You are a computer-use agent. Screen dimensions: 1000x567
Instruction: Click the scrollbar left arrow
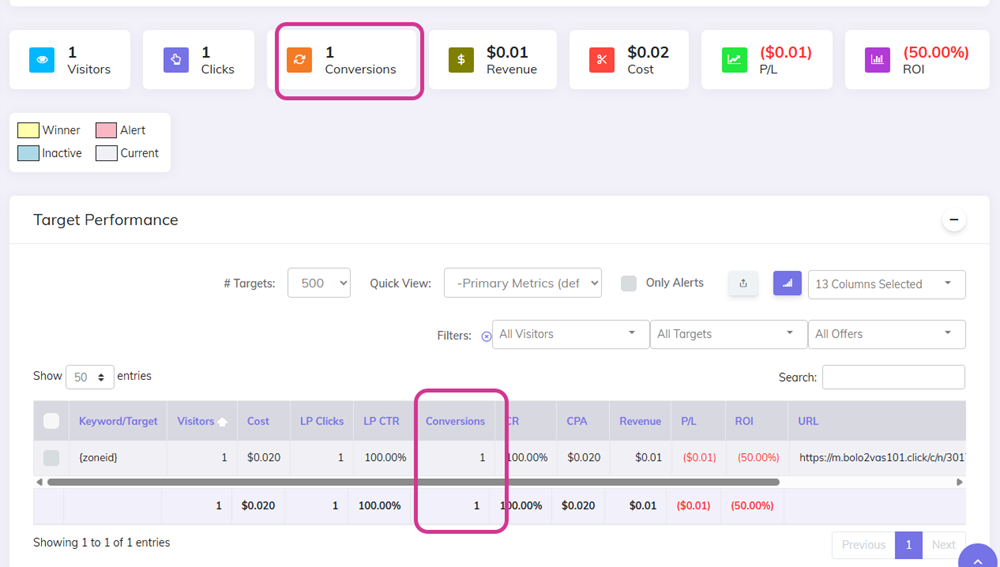pyautogui.click(x=39, y=482)
